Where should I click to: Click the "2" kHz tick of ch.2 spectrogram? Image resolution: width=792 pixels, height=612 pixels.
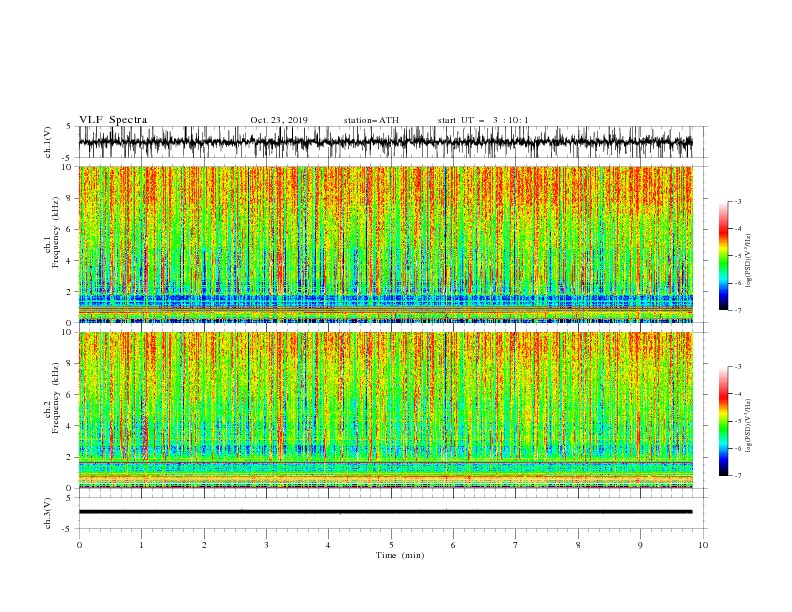[70, 457]
